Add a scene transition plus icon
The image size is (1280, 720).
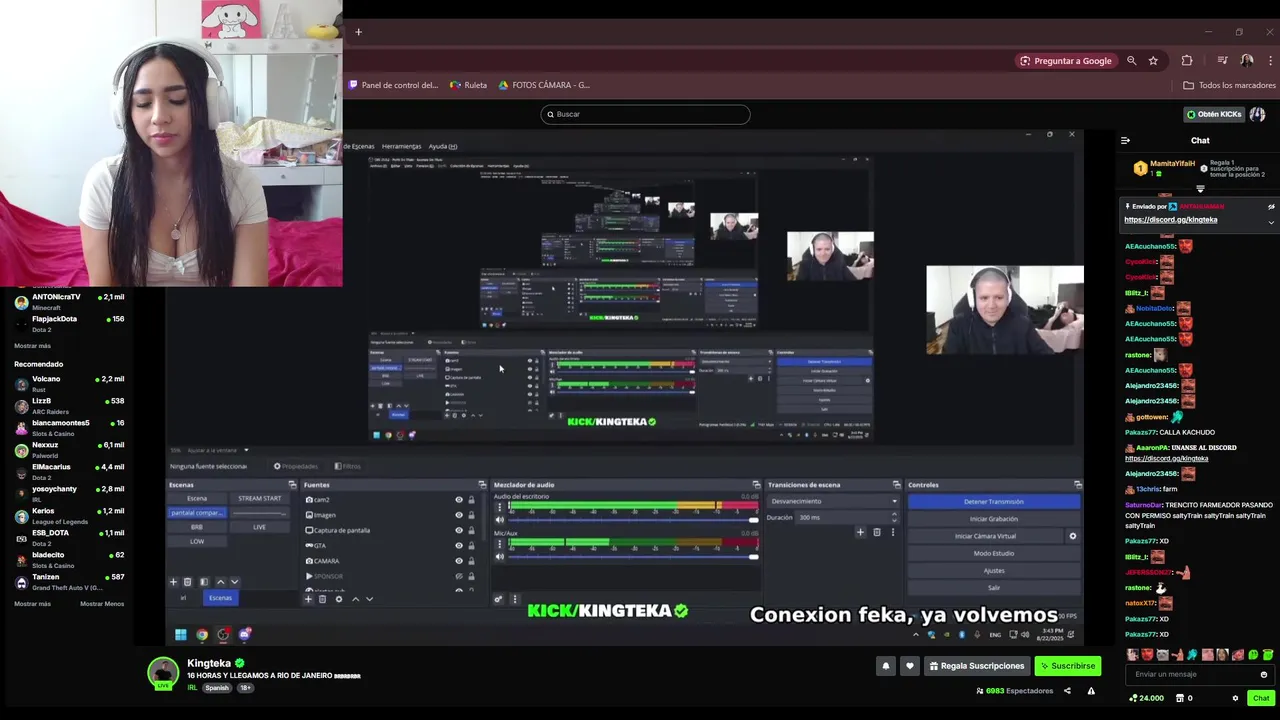tap(860, 532)
